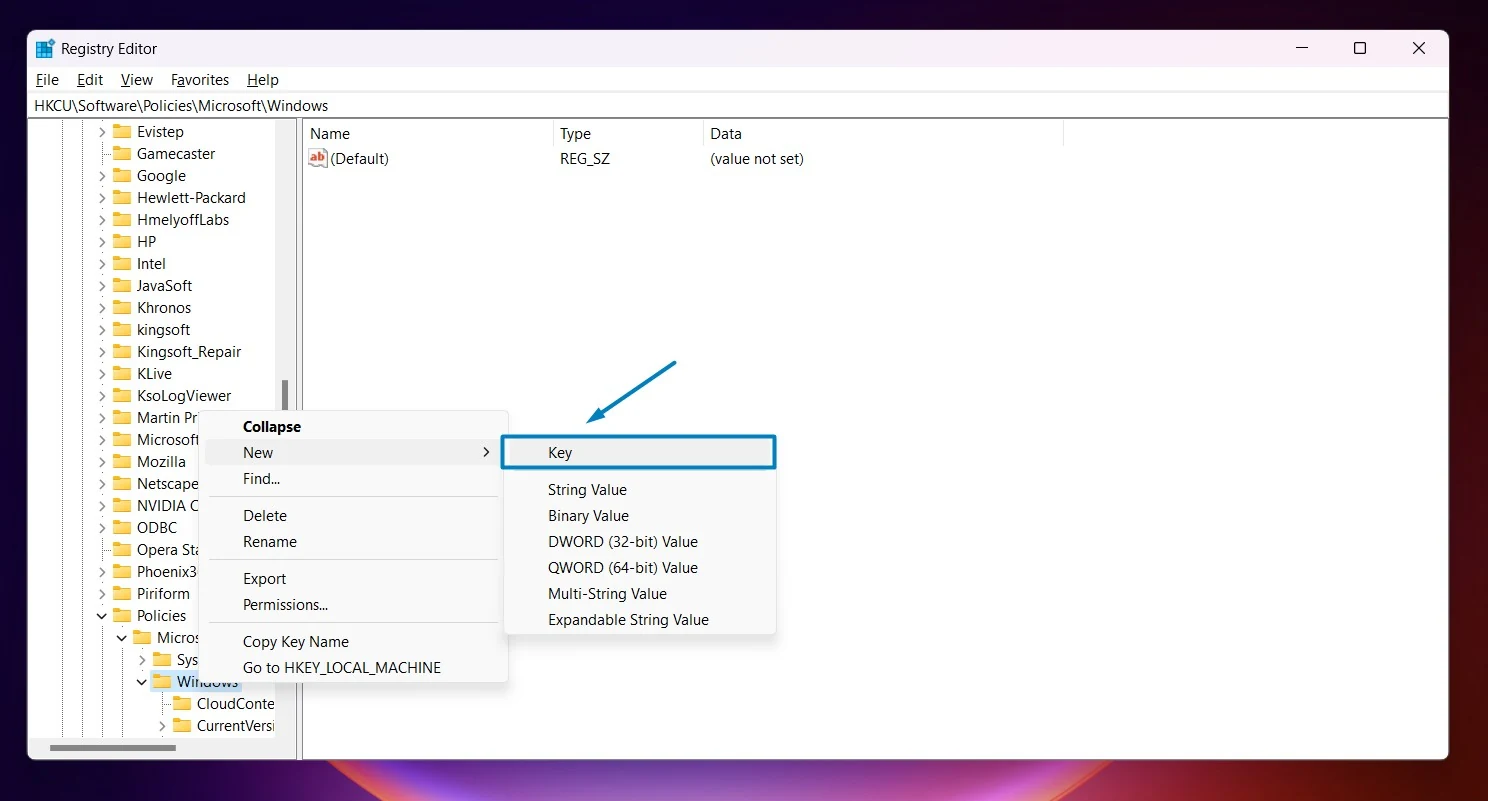
Task: Click Permissions... in the context menu
Action: [x=285, y=604]
